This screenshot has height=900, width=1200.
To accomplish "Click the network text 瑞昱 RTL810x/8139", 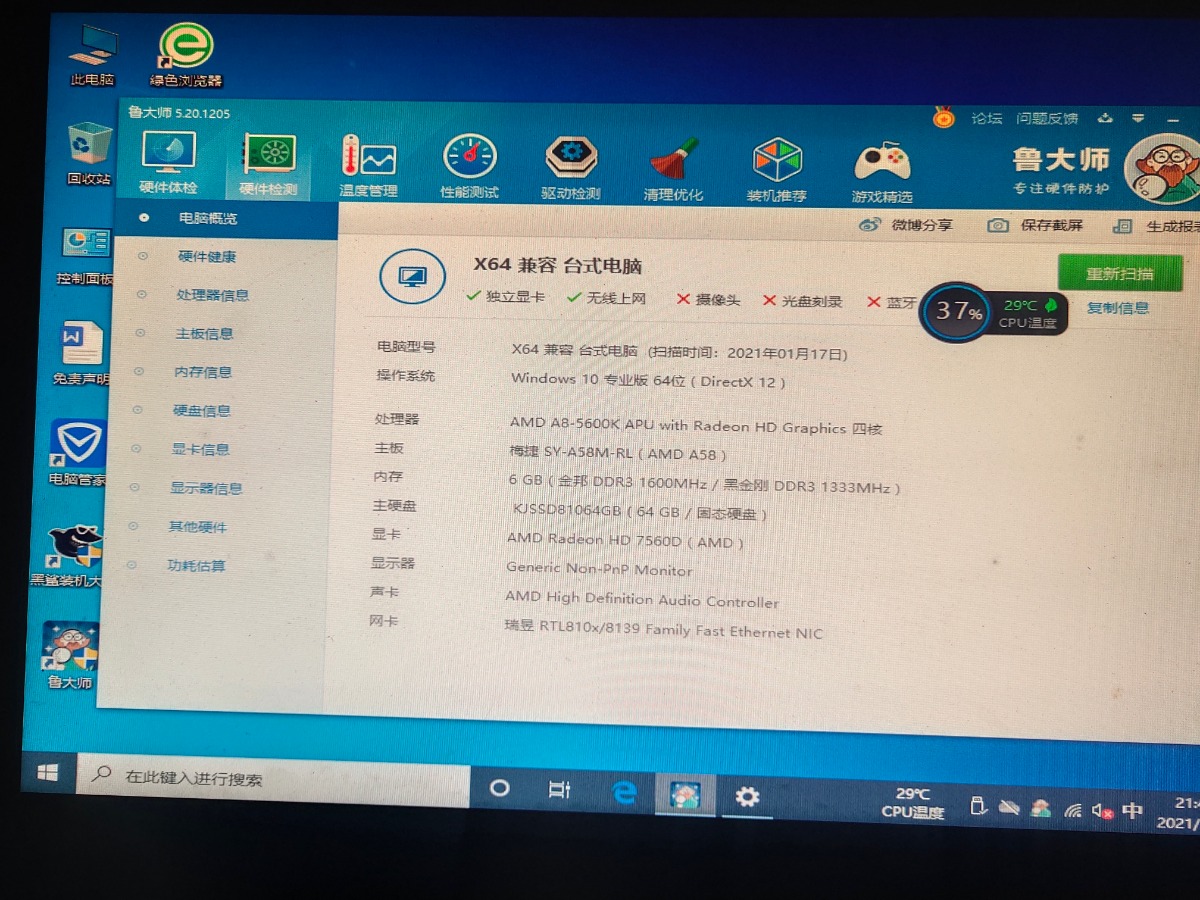I will point(571,629).
